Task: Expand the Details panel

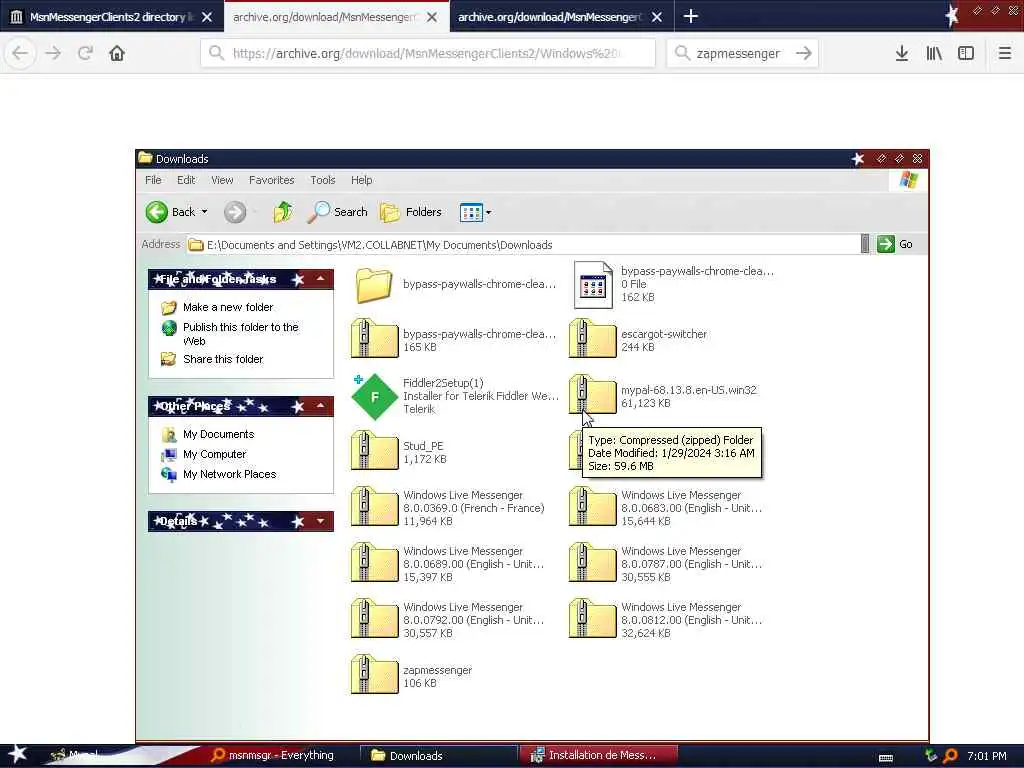Action: click(321, 520)
